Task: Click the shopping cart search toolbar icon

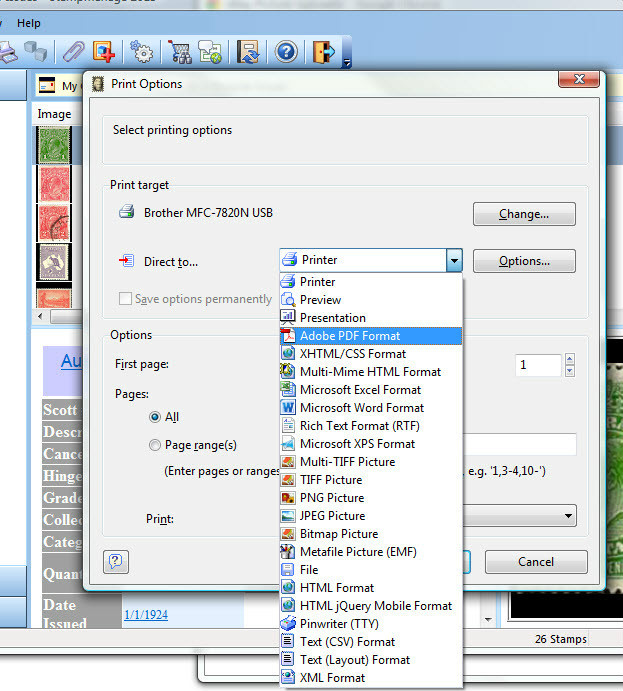Action: point(180,52)
